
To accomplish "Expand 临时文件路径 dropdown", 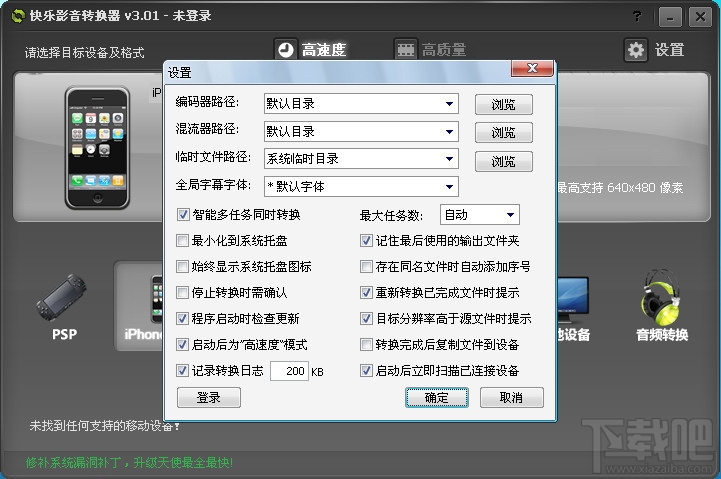I will (x=449, y=159).
